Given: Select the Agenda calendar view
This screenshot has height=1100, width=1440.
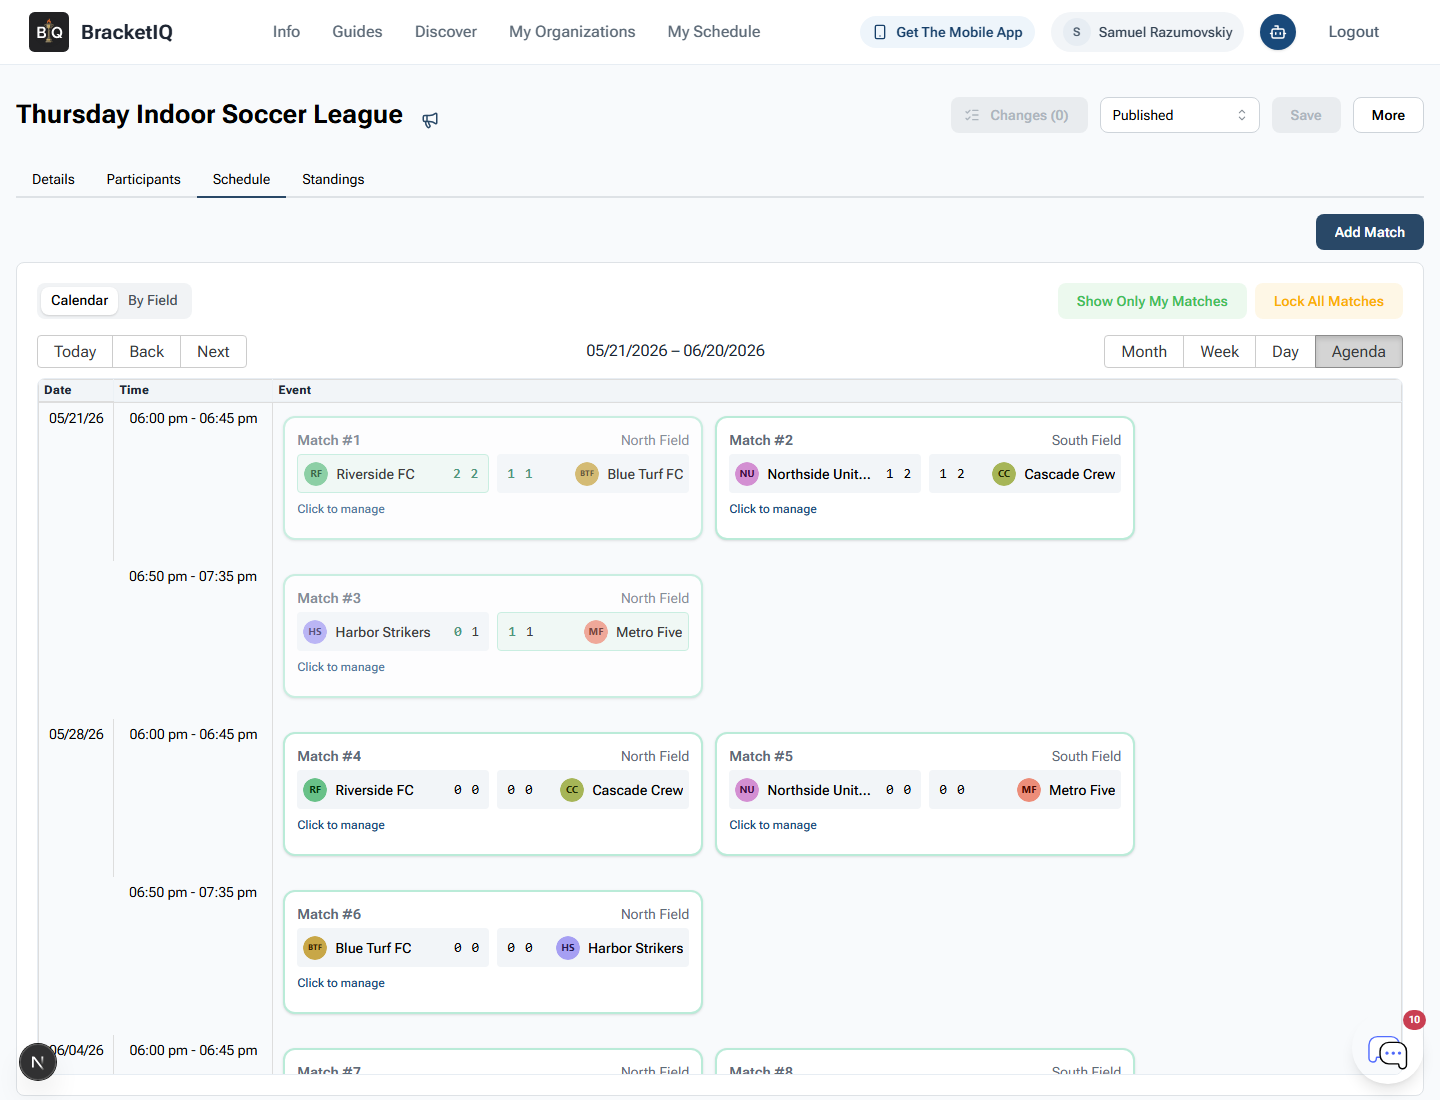Looking at the screenshot, I should pos(1359,352).
